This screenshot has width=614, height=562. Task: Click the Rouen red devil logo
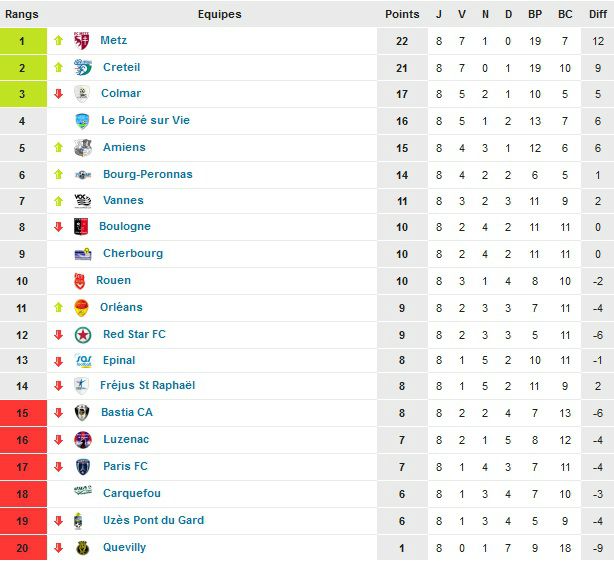coord(79,281)
